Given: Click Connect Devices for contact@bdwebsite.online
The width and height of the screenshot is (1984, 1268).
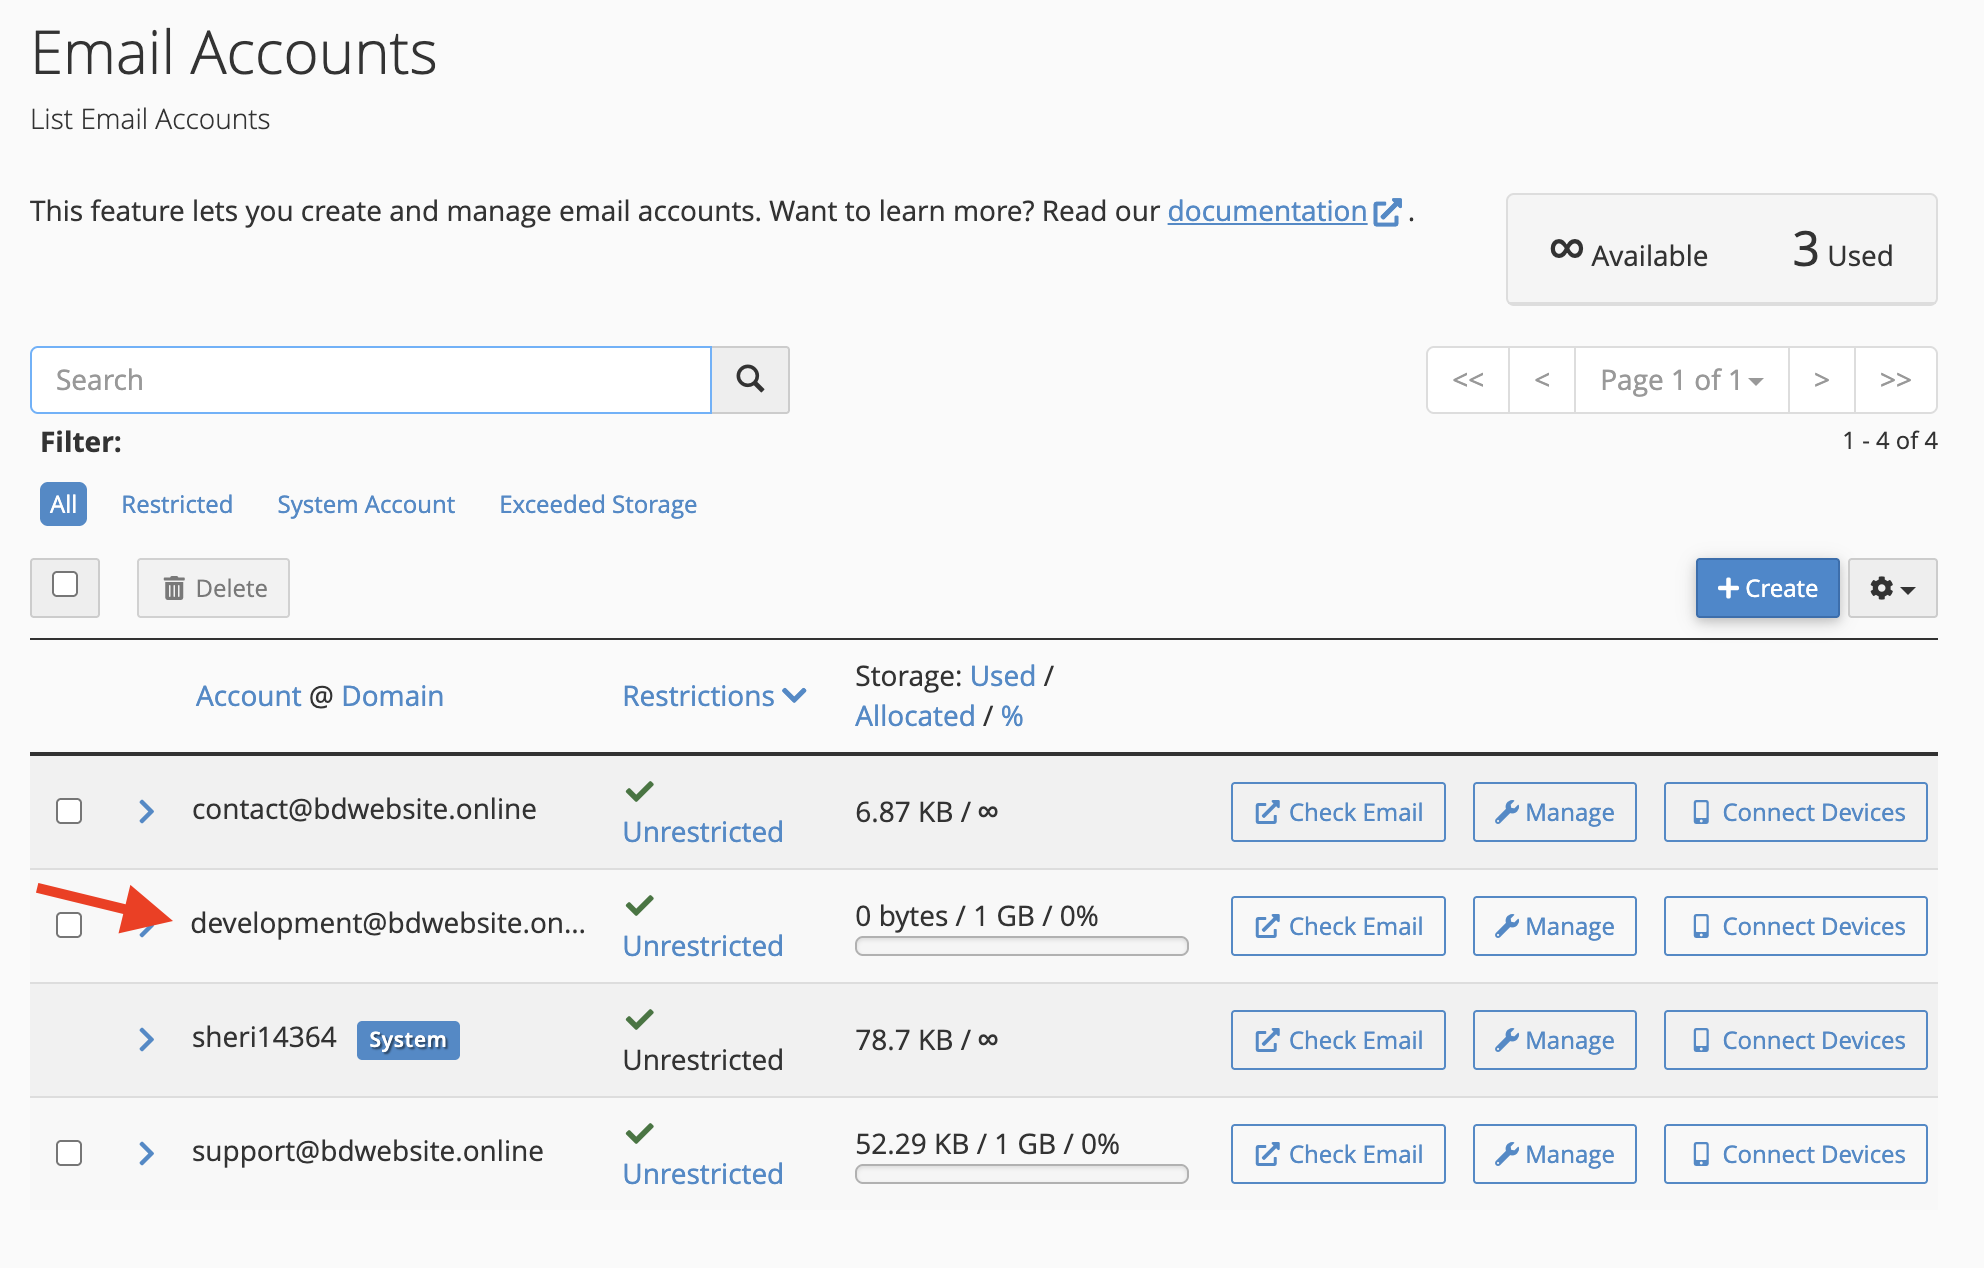Looking at the screenshot, I should tap(1795, 812).
